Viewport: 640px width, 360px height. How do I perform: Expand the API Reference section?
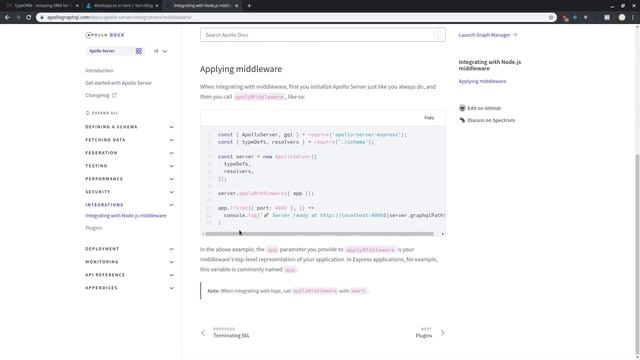pos(129,275)
